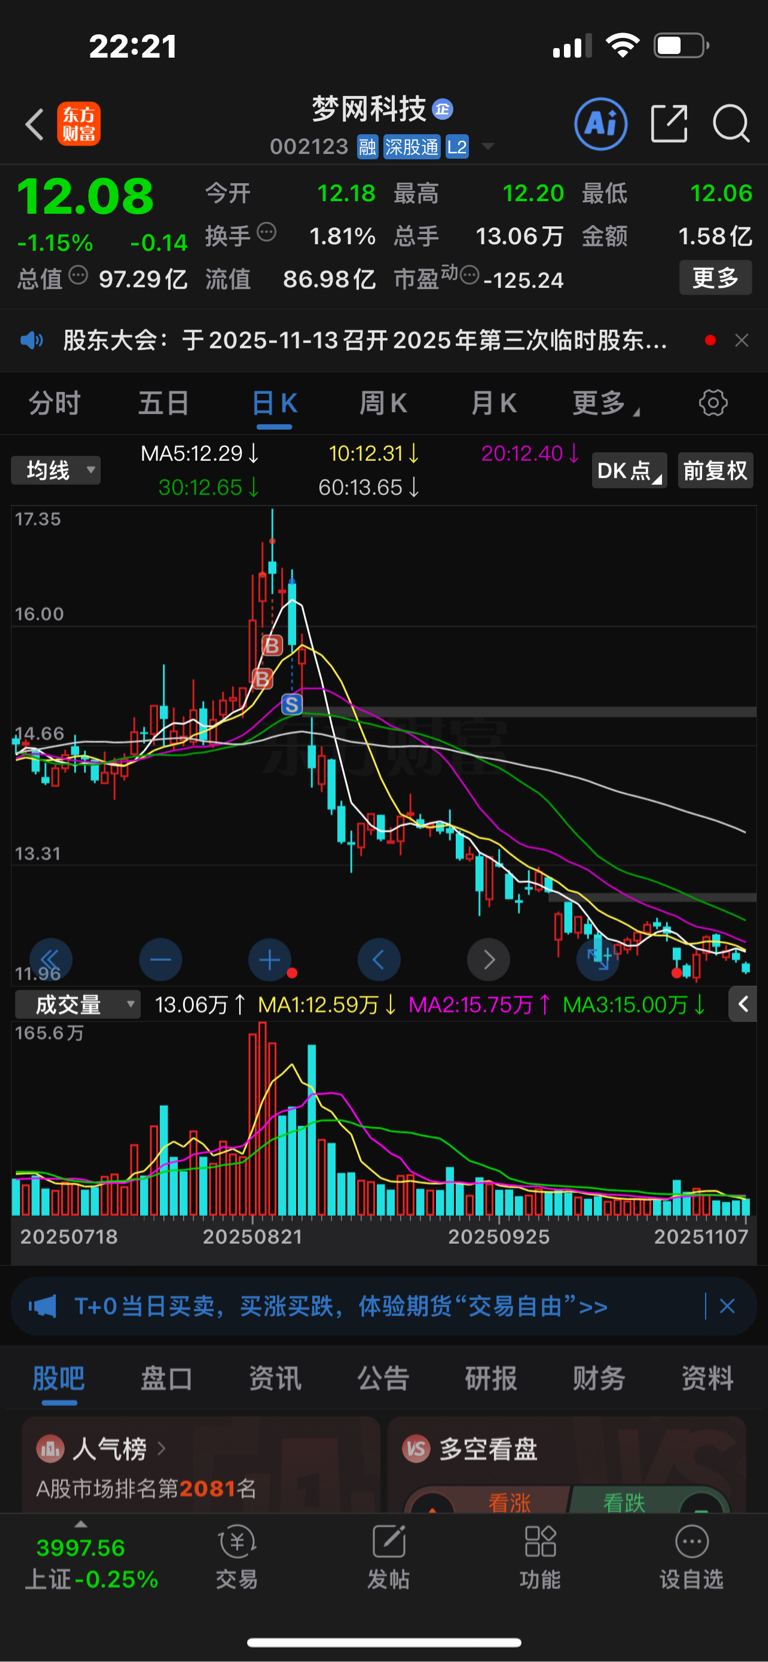Tap the back arrow icon

pyautogui.click(x=35, y=124)
